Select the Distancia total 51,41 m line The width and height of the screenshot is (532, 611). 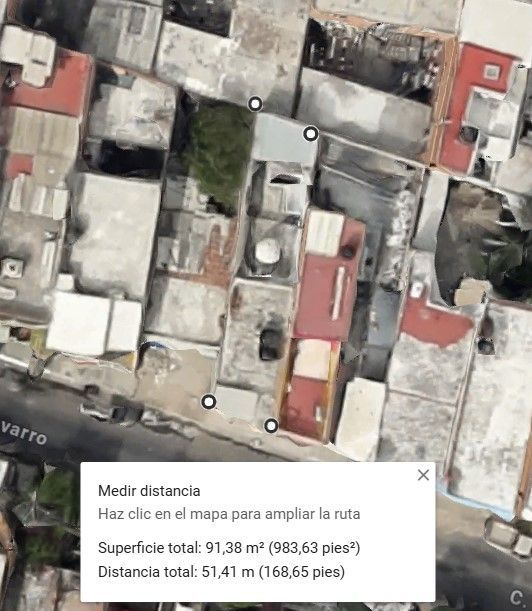point(221,572)
